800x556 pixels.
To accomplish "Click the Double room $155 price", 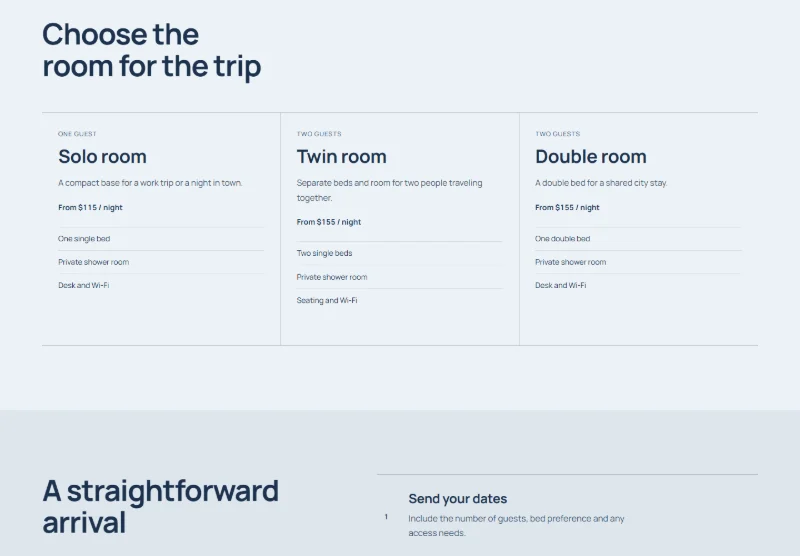I will 567,208.
